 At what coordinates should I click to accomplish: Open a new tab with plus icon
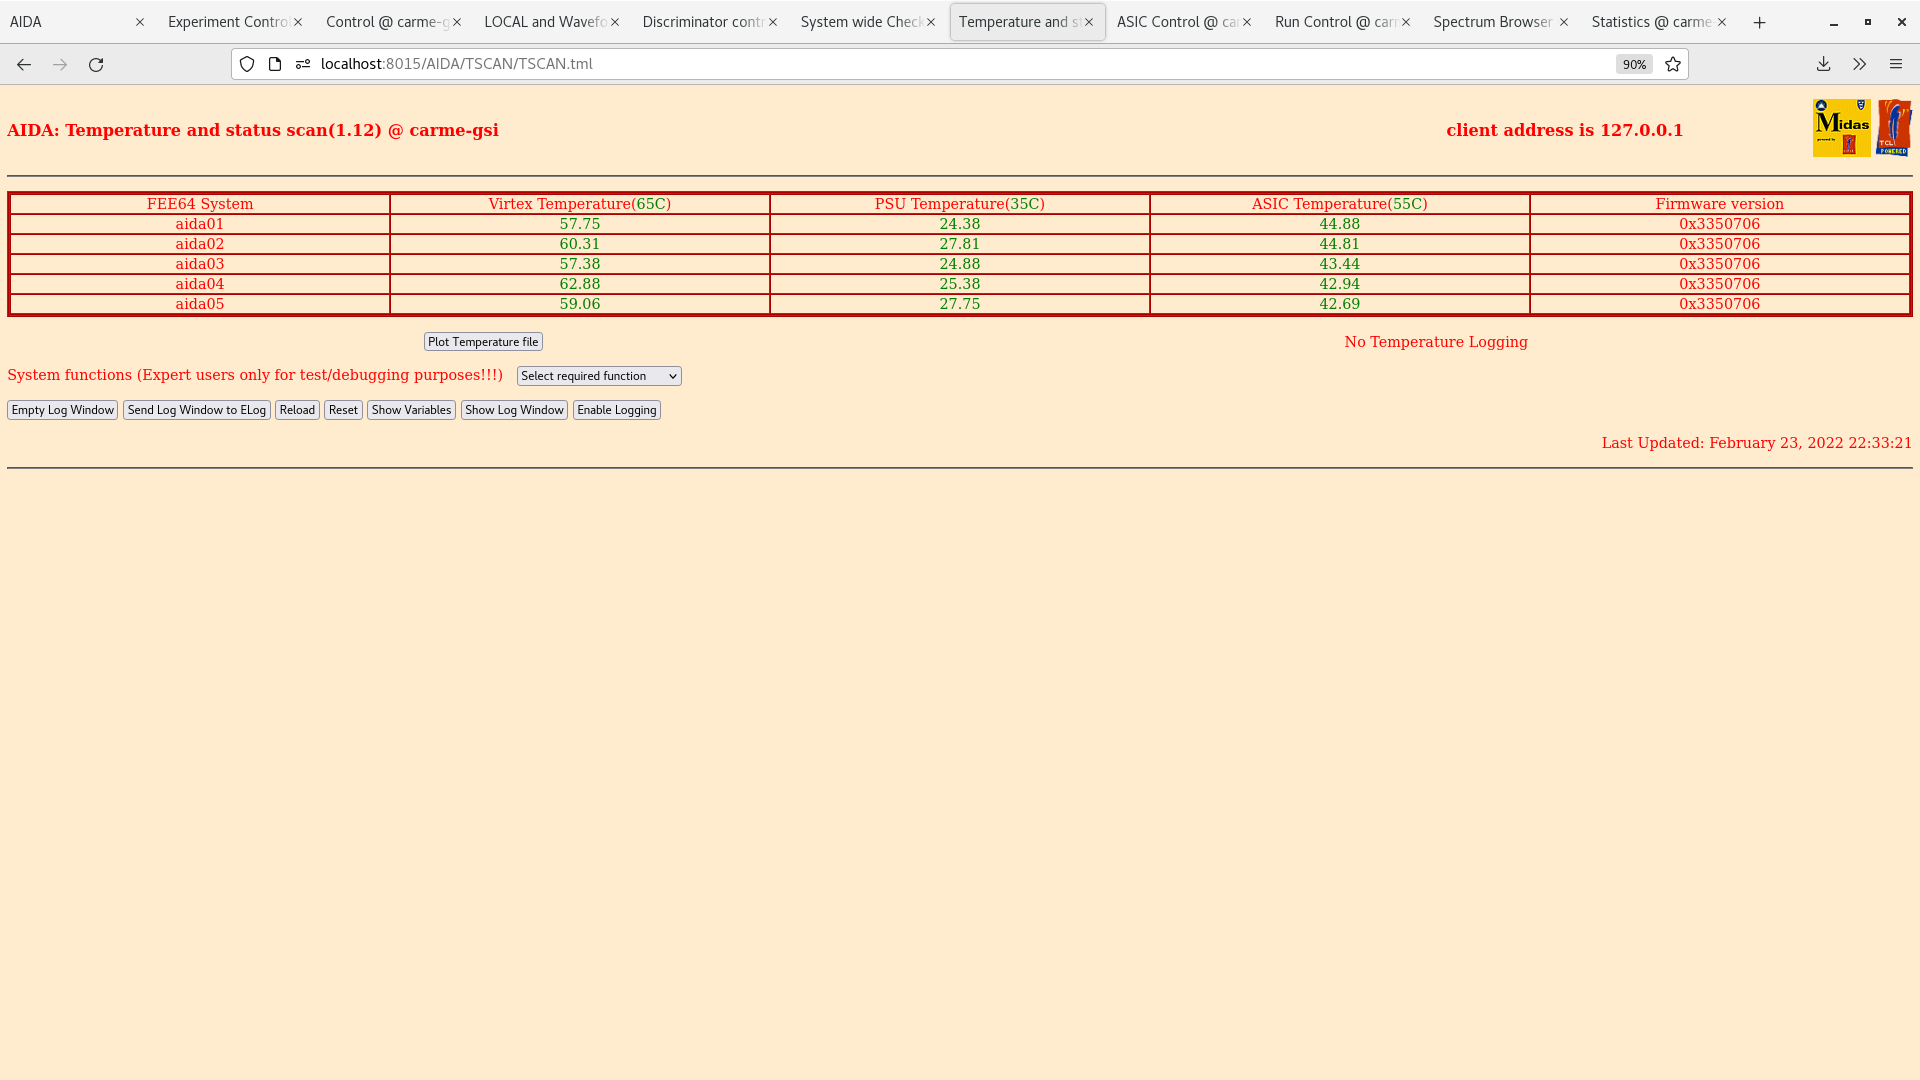tap(1760, 22)
